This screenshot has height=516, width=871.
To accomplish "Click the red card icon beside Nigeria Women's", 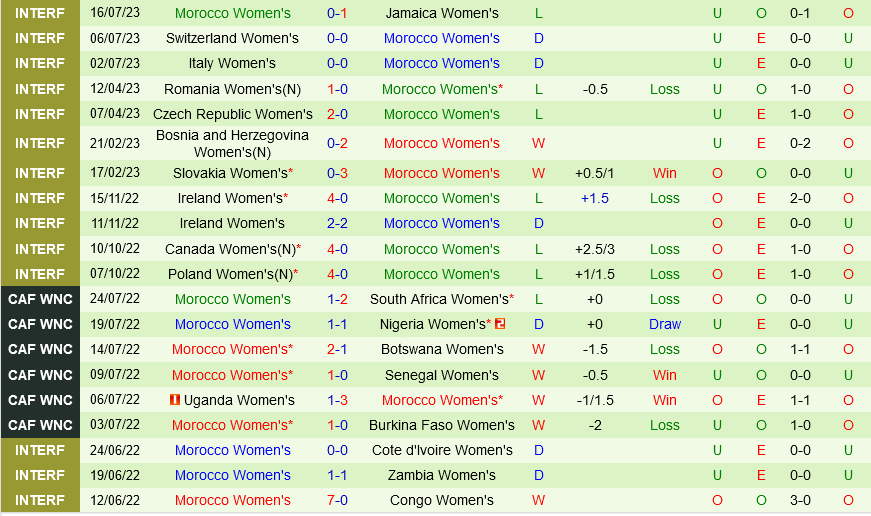I will pyautogui.click(x=500, y=324).
